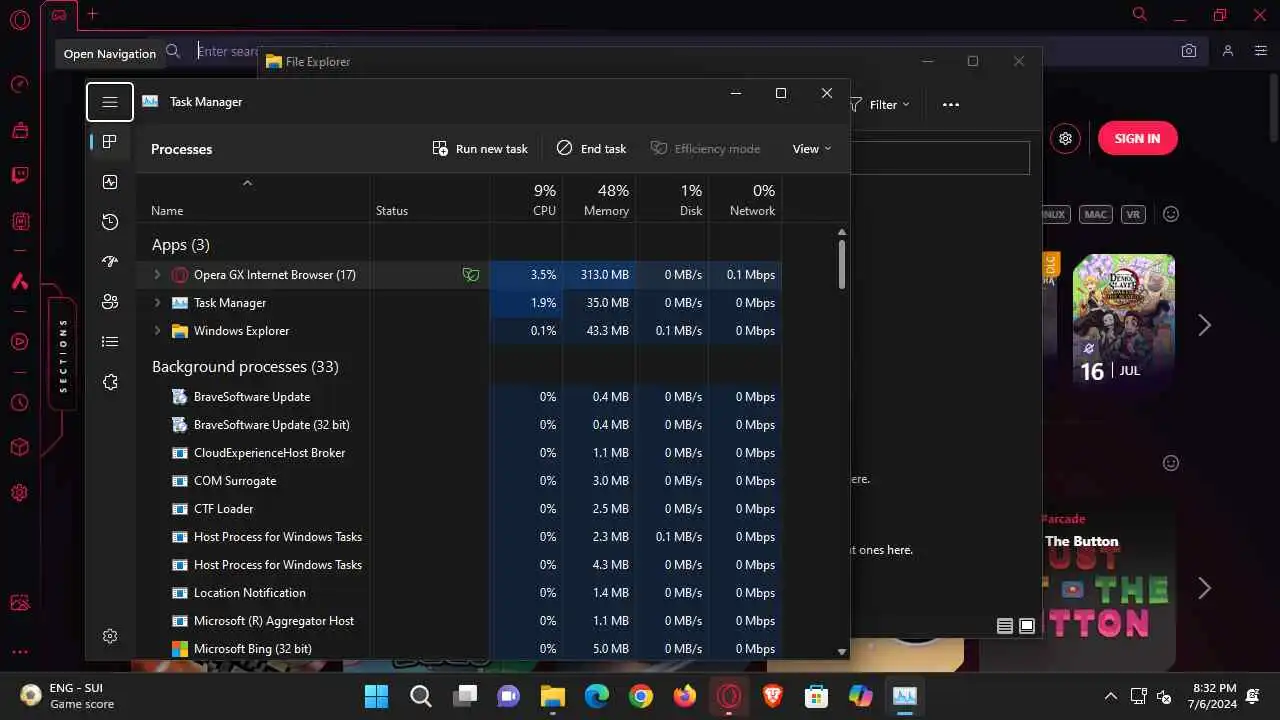Open Filter dropdown in File Explorer window
The width and height of the screenshot is (1280, 720).
click(880, 104)
